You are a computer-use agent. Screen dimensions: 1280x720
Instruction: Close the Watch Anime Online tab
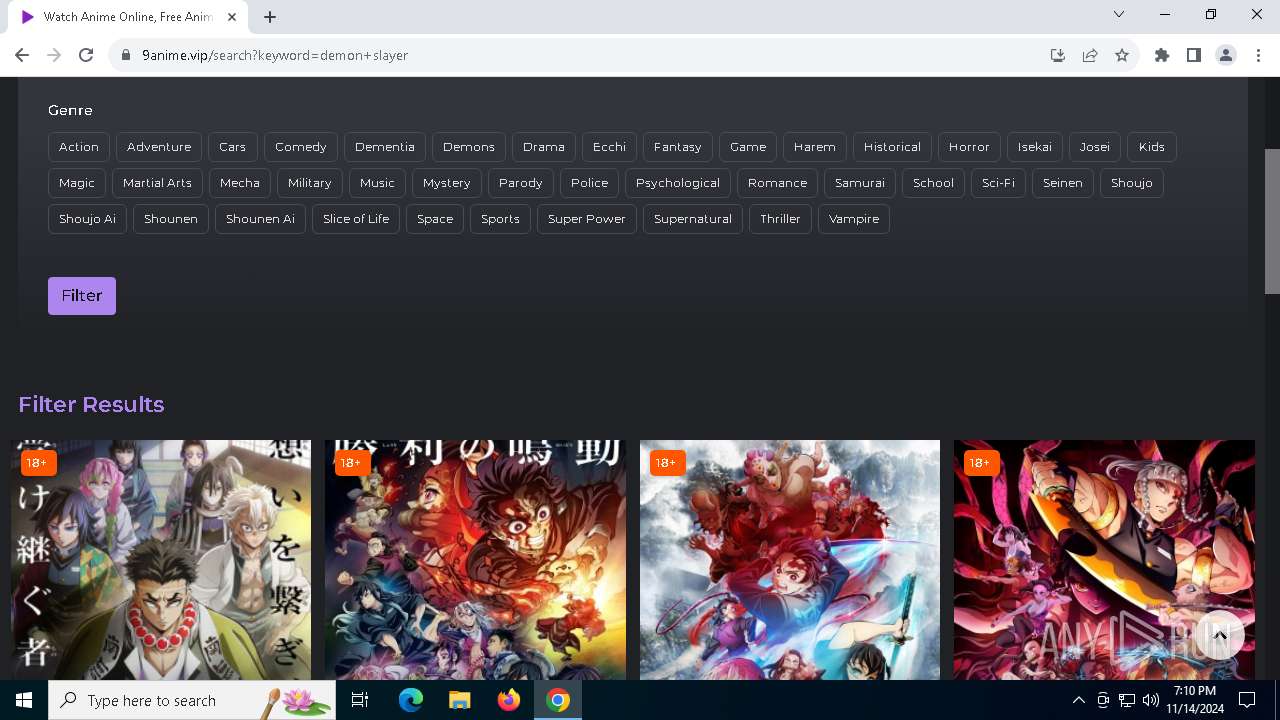tap(233, 17)
